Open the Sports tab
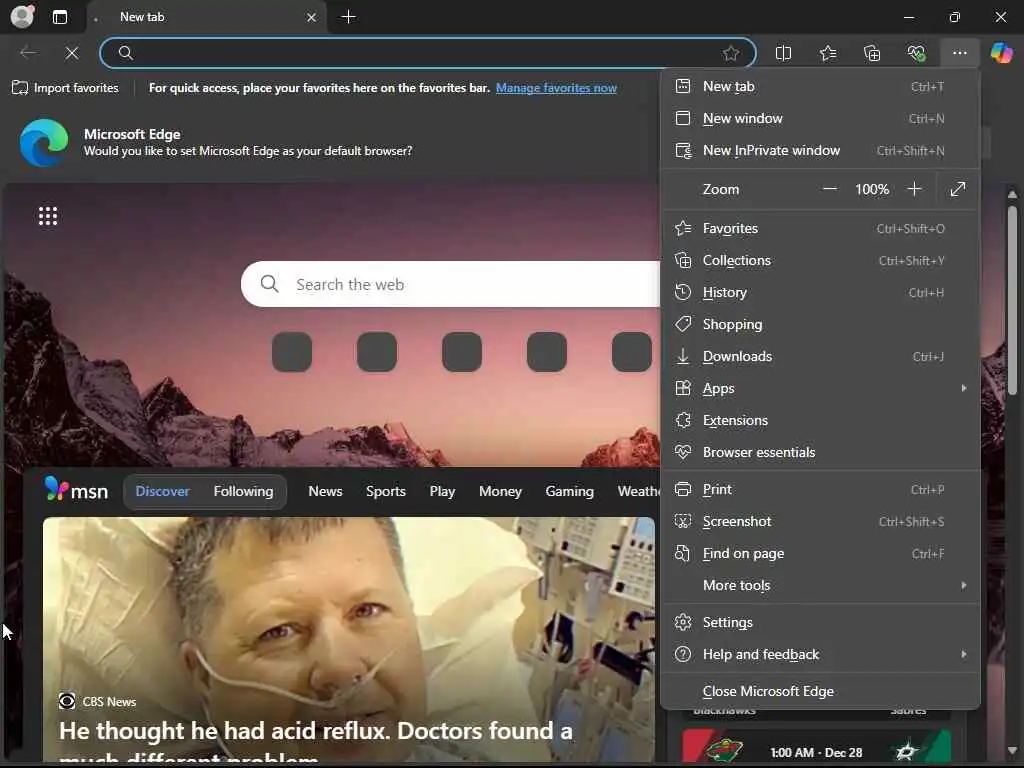The image size is (1024, 768). [x=386, y=491]
